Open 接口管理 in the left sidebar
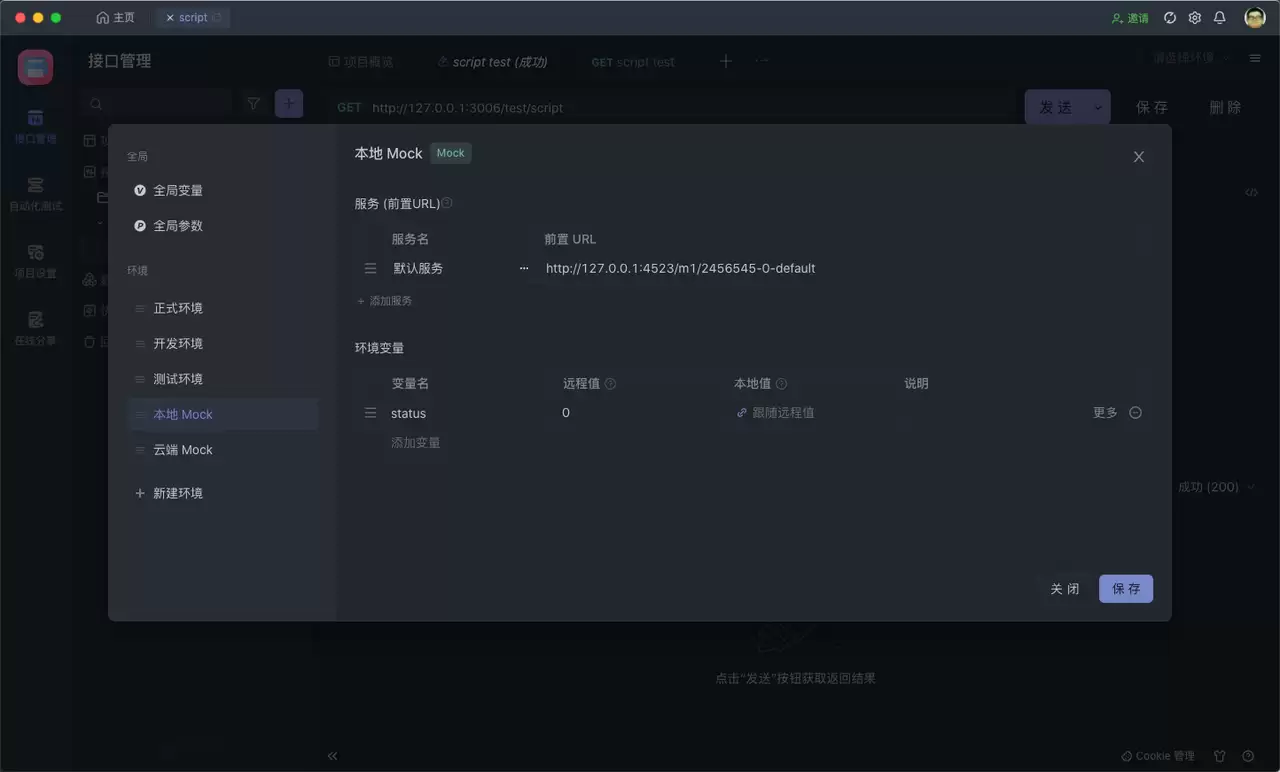The image size is (1280, 772). pos(35,127)
